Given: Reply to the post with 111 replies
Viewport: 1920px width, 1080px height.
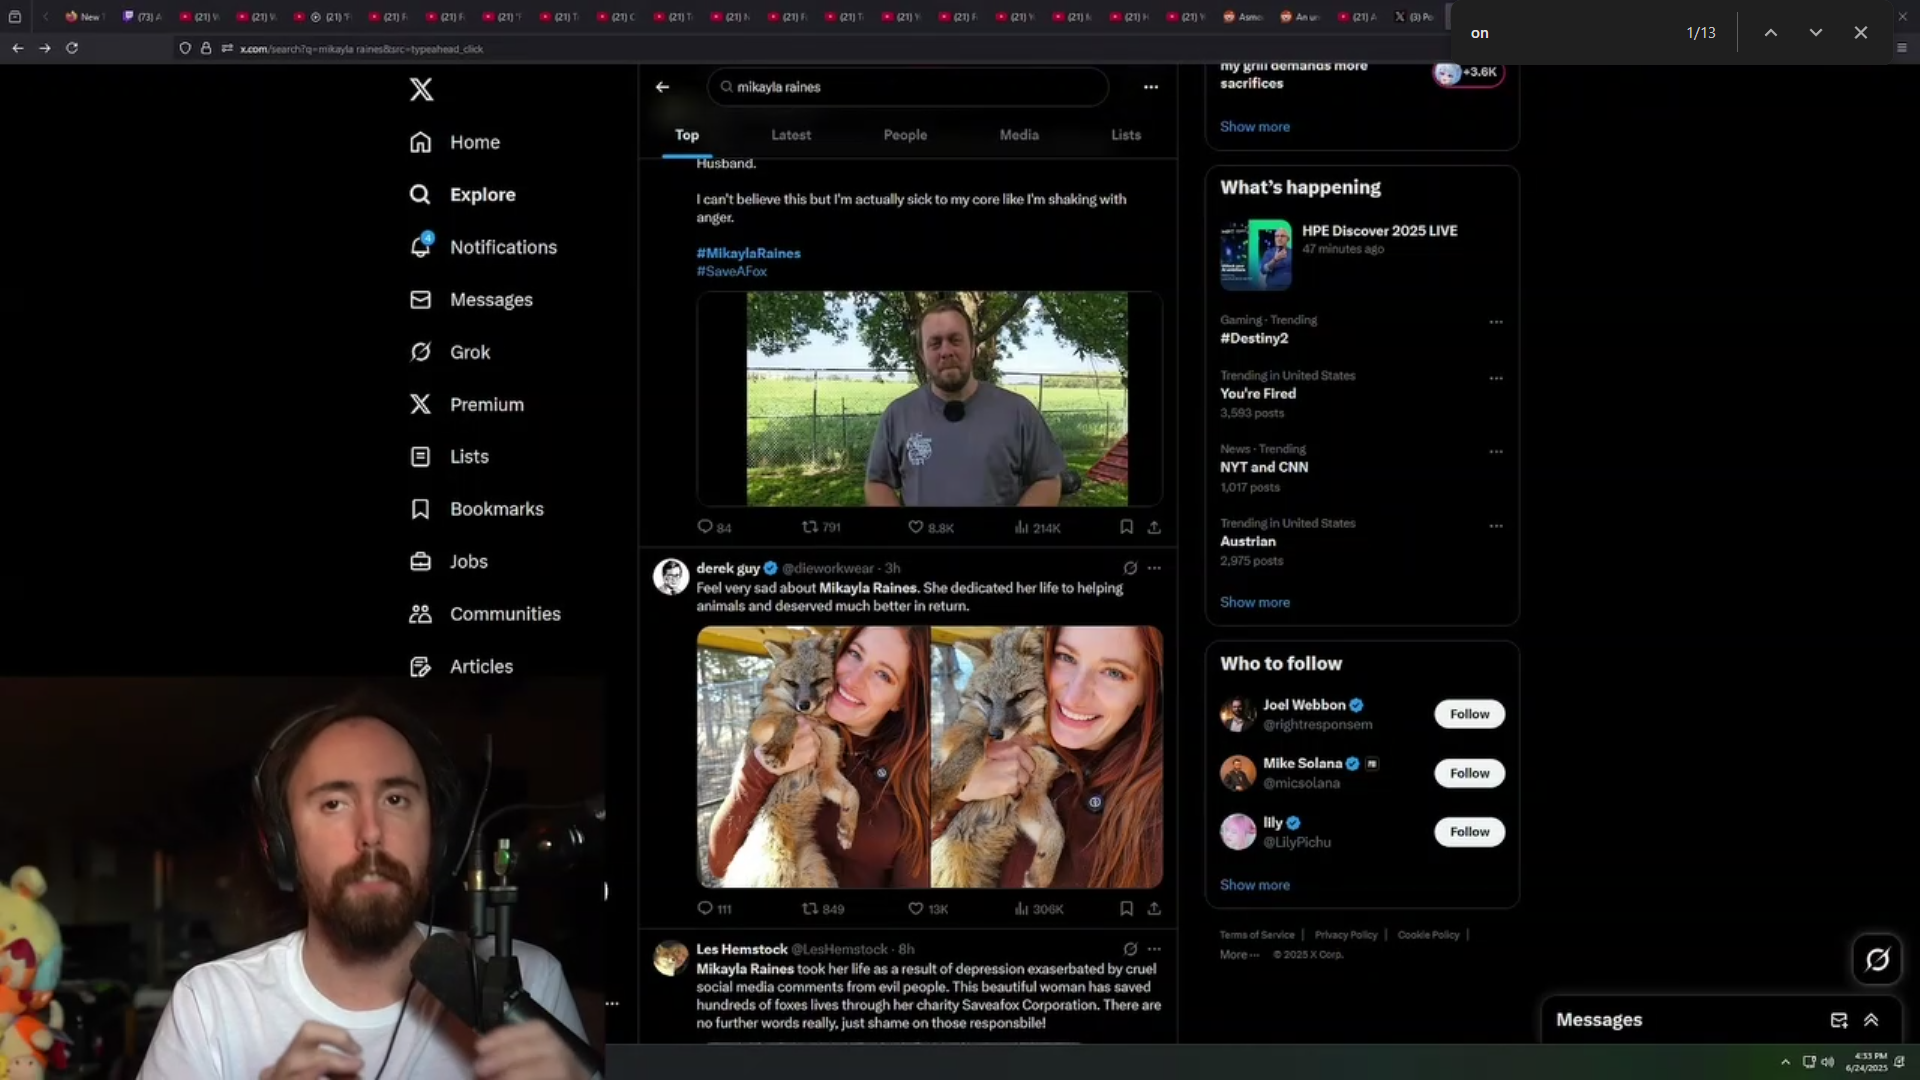Looking at the screenshot, I should tap(714, 909).
